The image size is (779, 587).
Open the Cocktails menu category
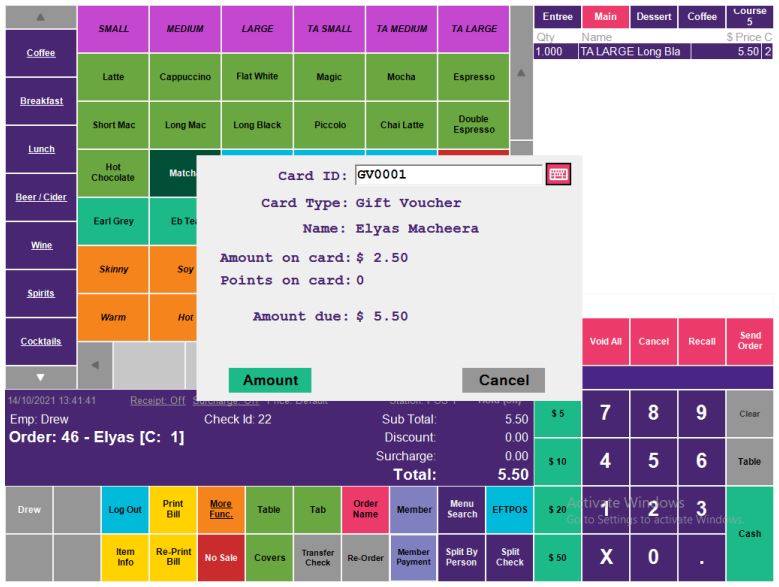[41, 342]
